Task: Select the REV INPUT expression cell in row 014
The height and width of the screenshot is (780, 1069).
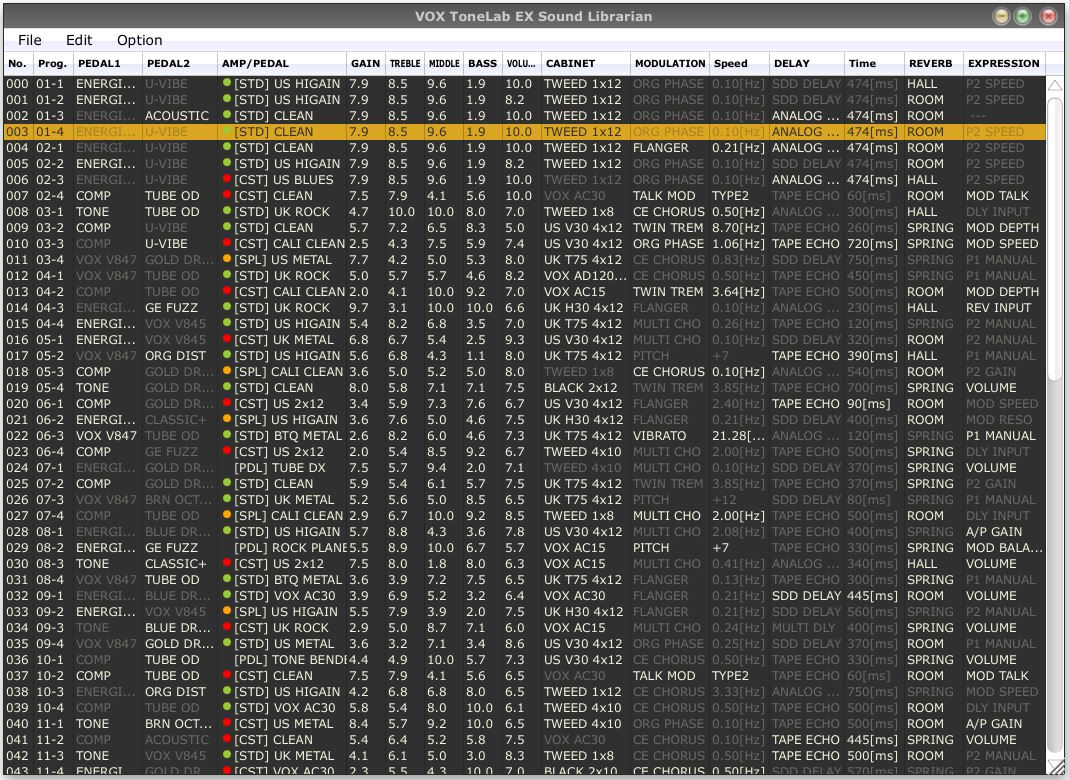Action: 998,308
